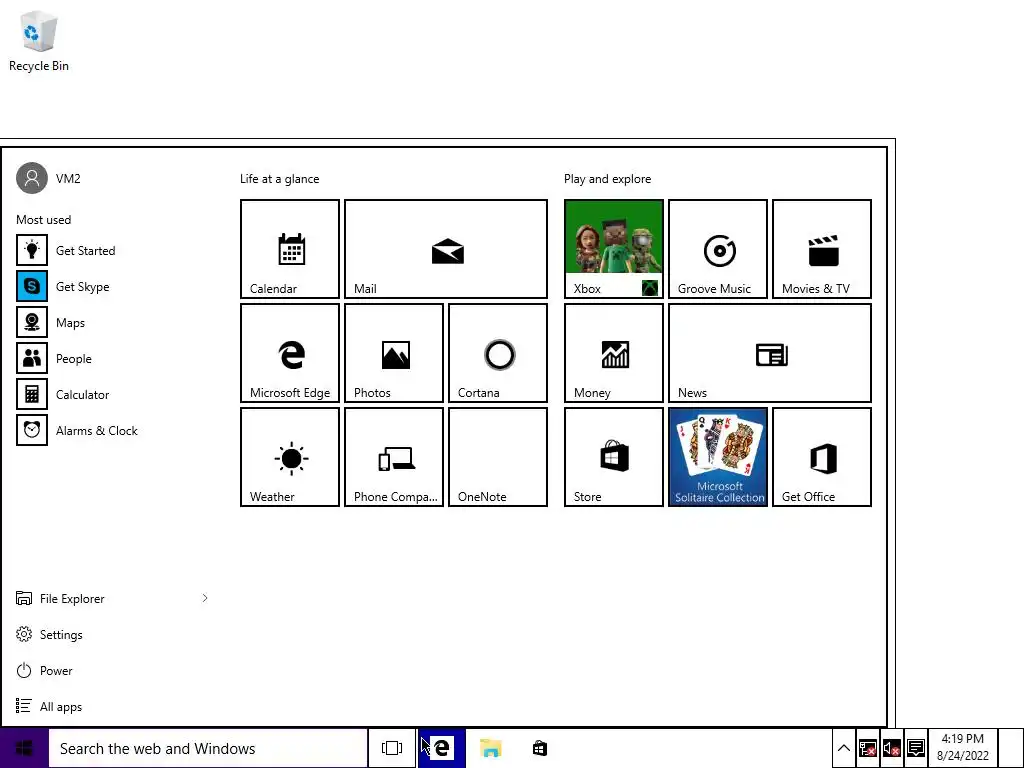
Task: Click the Windows Start button
Action: coord(24,748)
